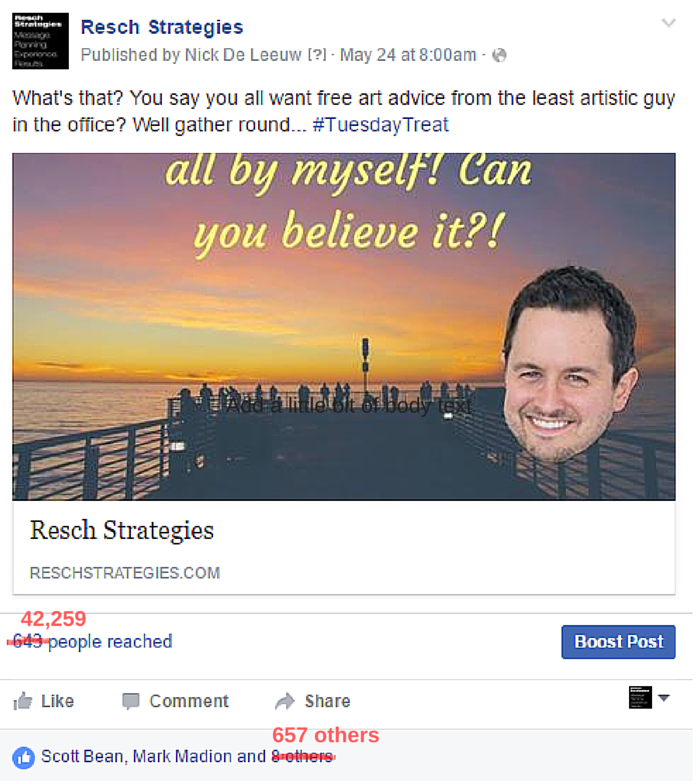697x784 pixels.
Task: Open the #TuesdayTreat hashtag
Action: click(382, 126)
